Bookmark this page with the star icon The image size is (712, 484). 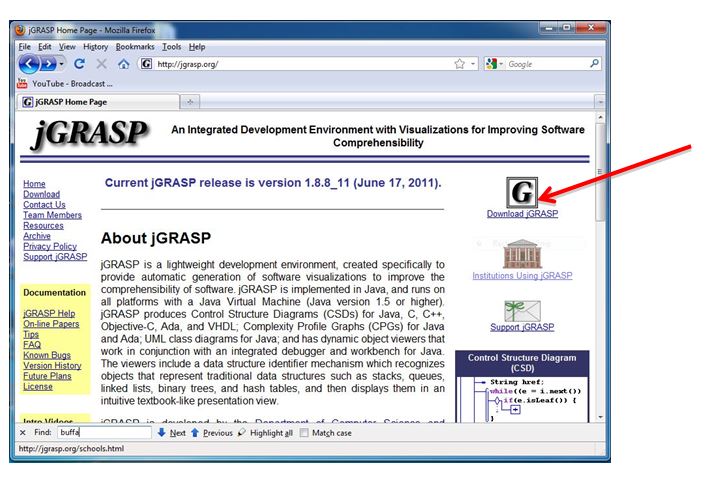[x=459, y=64]
